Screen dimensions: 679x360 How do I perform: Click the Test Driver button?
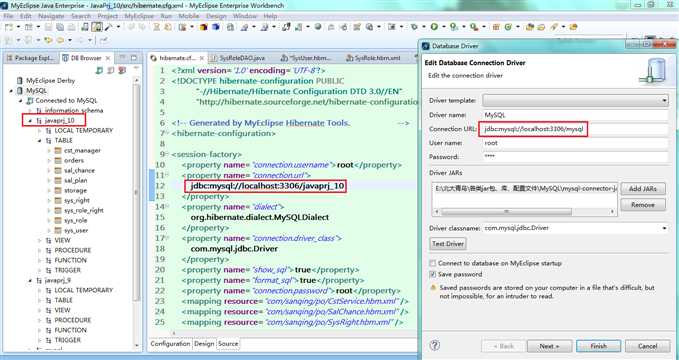[x=448, y=243]
